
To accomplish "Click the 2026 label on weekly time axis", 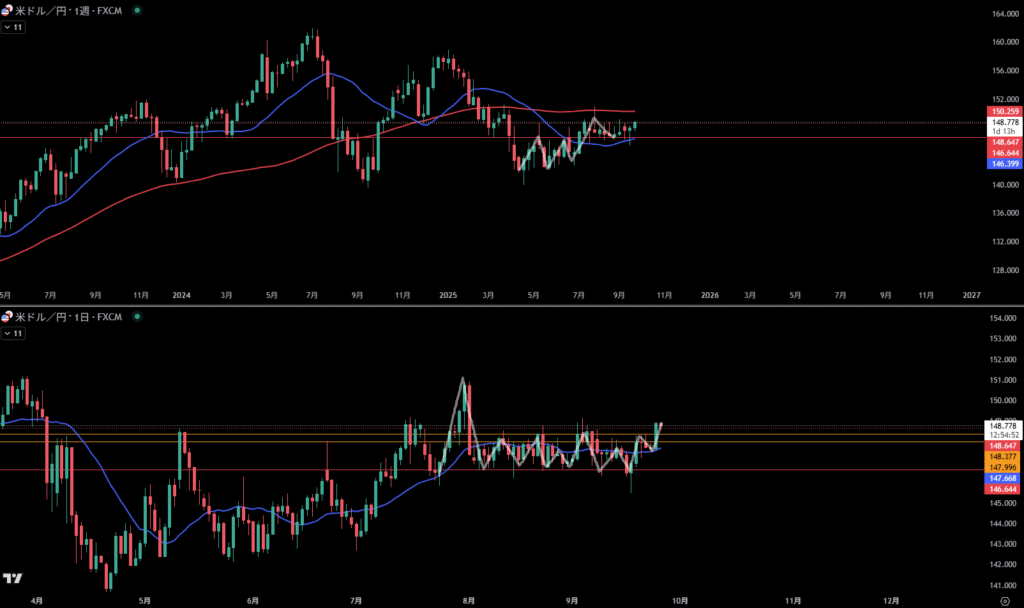I will point(709,295).
